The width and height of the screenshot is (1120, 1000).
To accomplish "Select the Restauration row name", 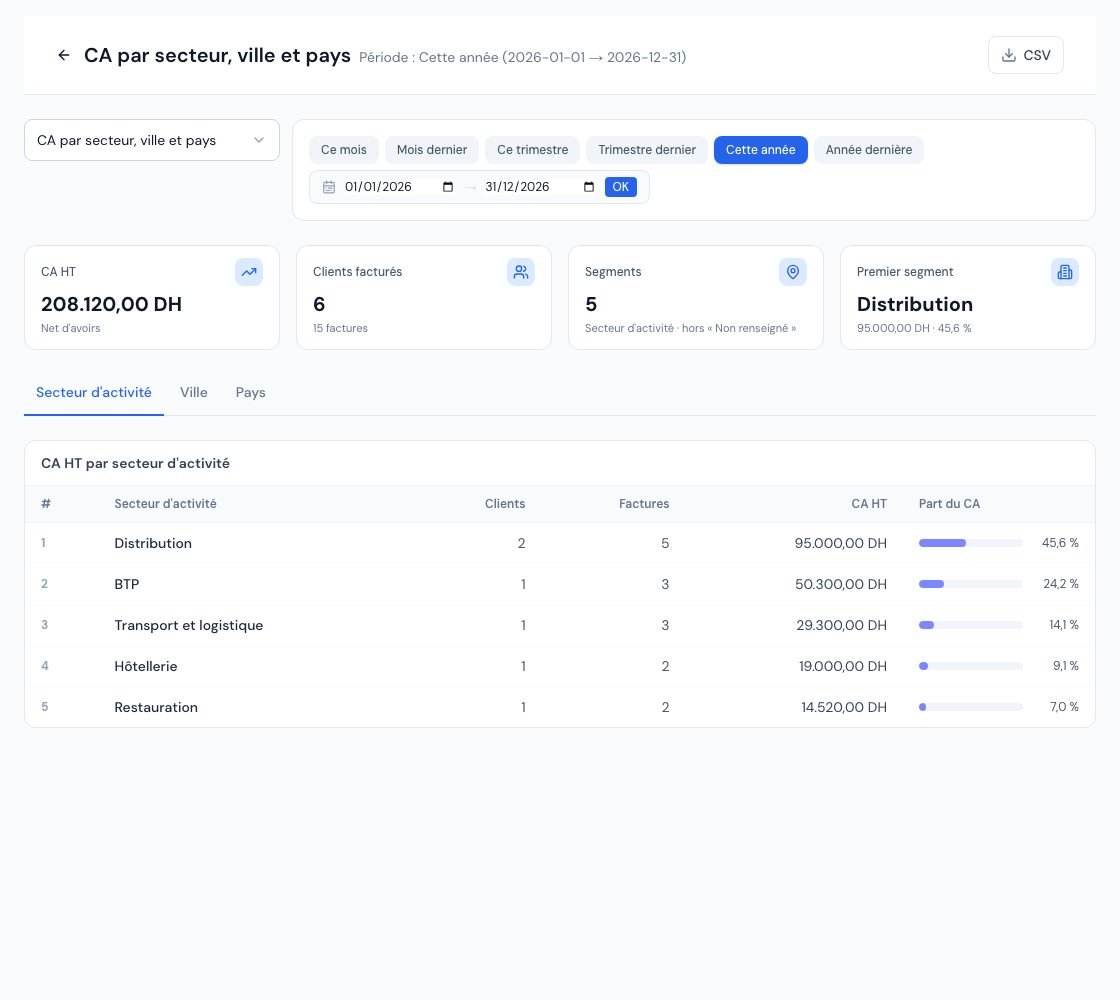I will pyautogui.click(x=156, y=707).
